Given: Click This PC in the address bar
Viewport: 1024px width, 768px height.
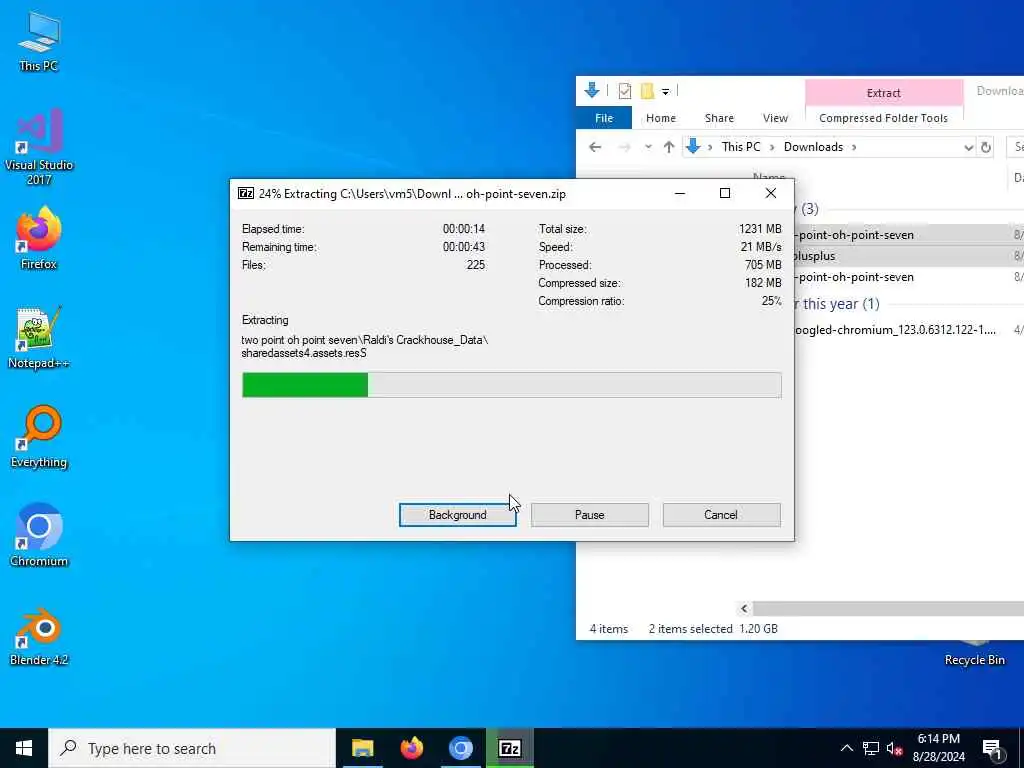Looking at the screenshot, I should coord(741,147).
